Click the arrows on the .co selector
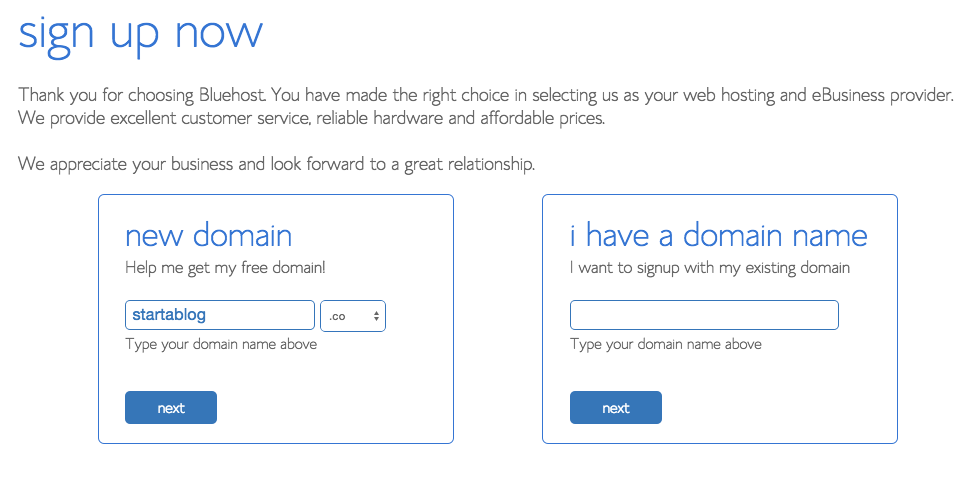This screenshot has width=977, height=479. pos(376,316)
